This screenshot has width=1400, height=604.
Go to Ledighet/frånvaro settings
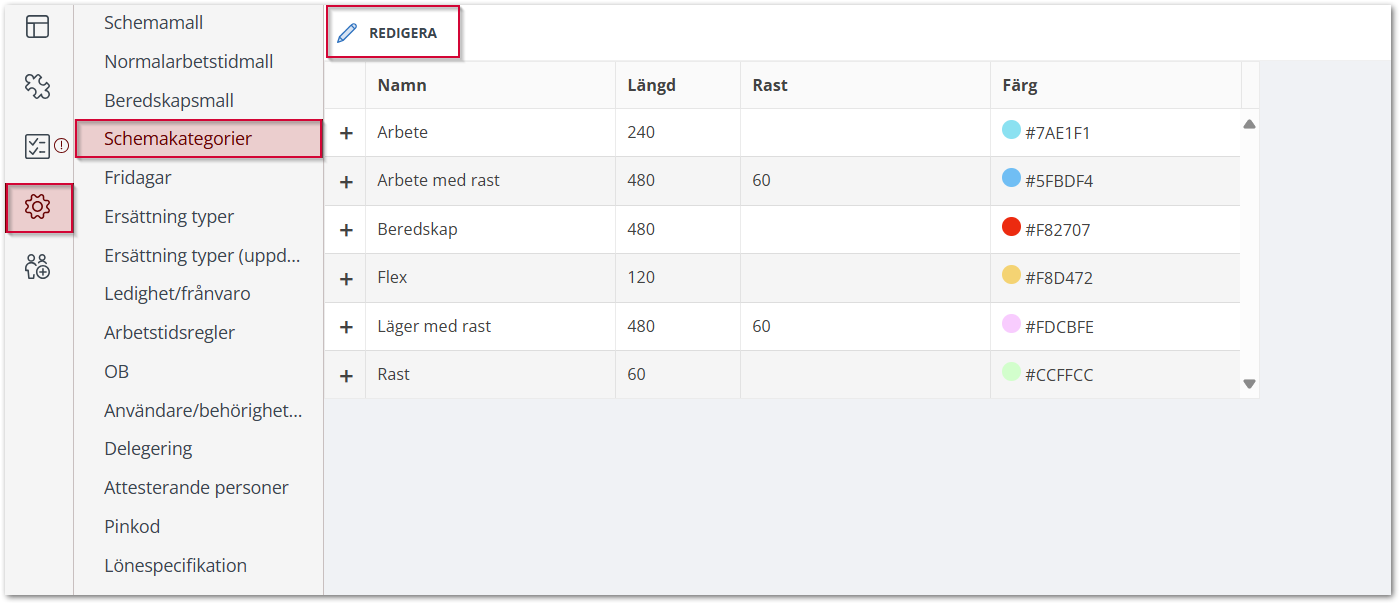[x=177, y=294]
